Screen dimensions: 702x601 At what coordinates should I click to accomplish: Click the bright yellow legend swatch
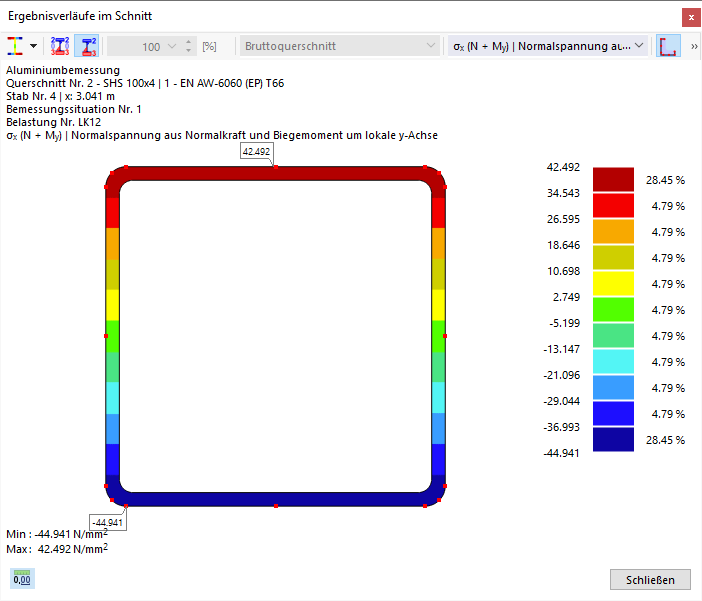(x=613, y=283)
